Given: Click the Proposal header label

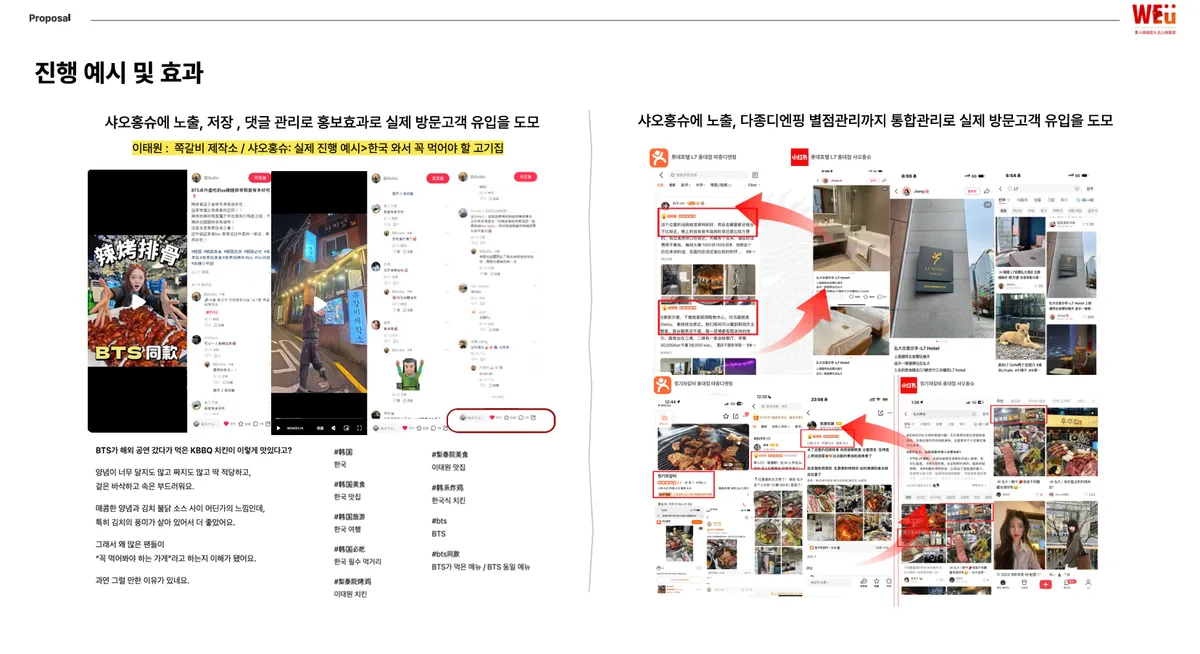Looking at the screenshot, I should pos(49,18).
